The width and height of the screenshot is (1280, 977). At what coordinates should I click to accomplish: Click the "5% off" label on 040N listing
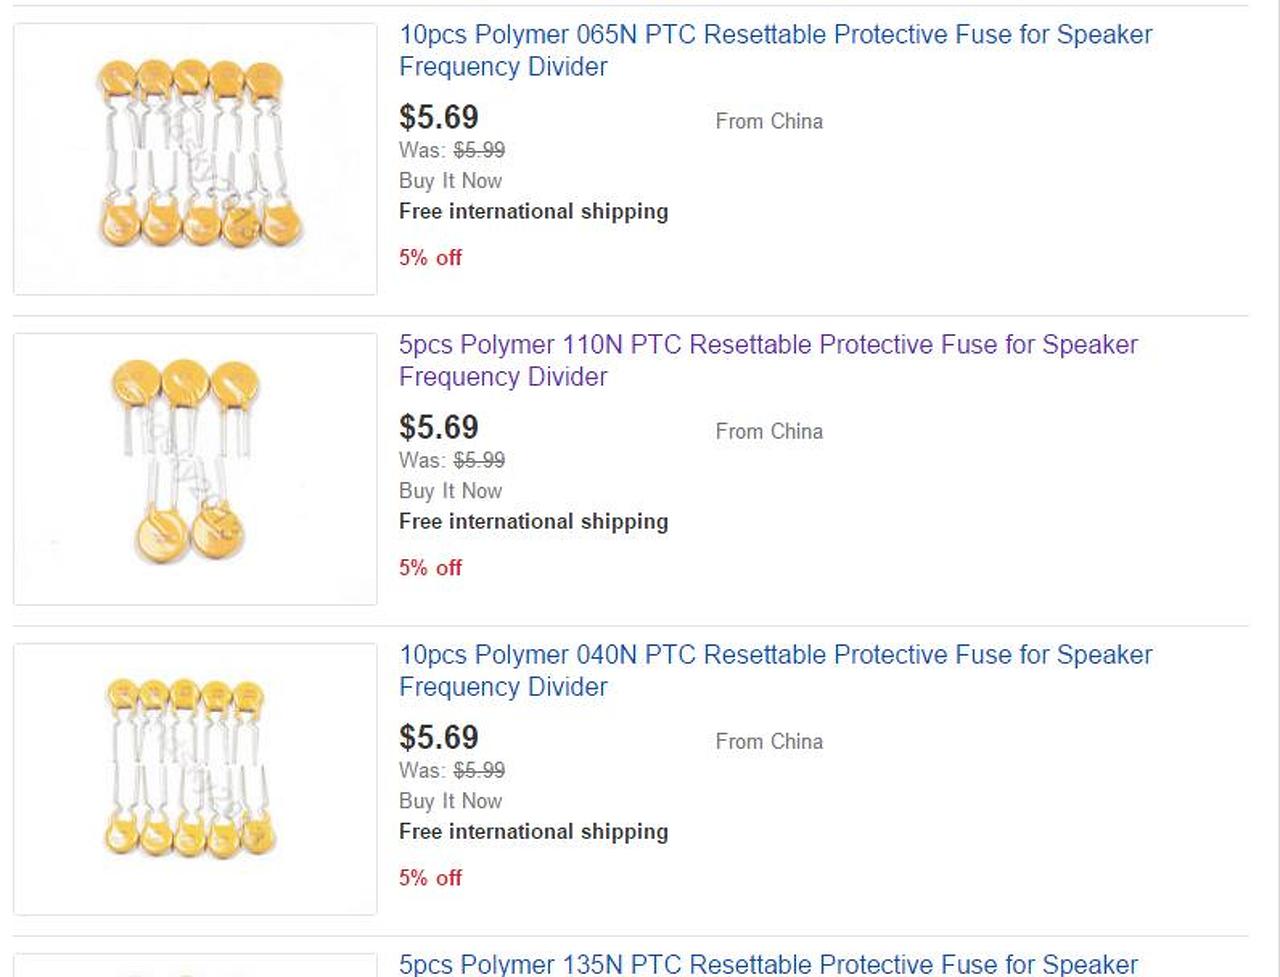pos(430,877)
